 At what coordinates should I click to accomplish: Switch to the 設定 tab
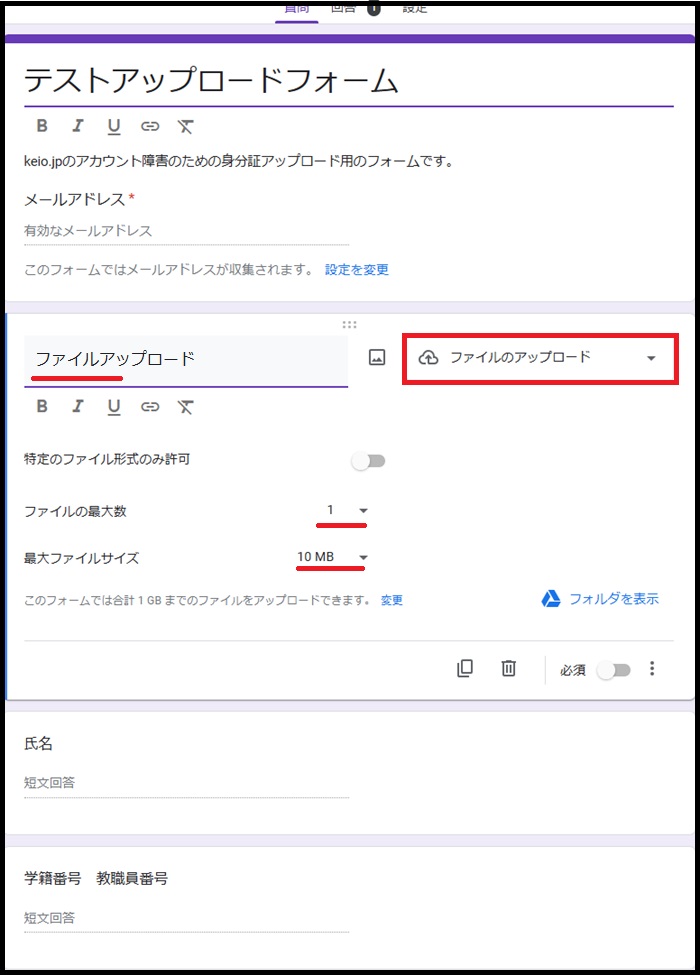click(x=414, y=8)
